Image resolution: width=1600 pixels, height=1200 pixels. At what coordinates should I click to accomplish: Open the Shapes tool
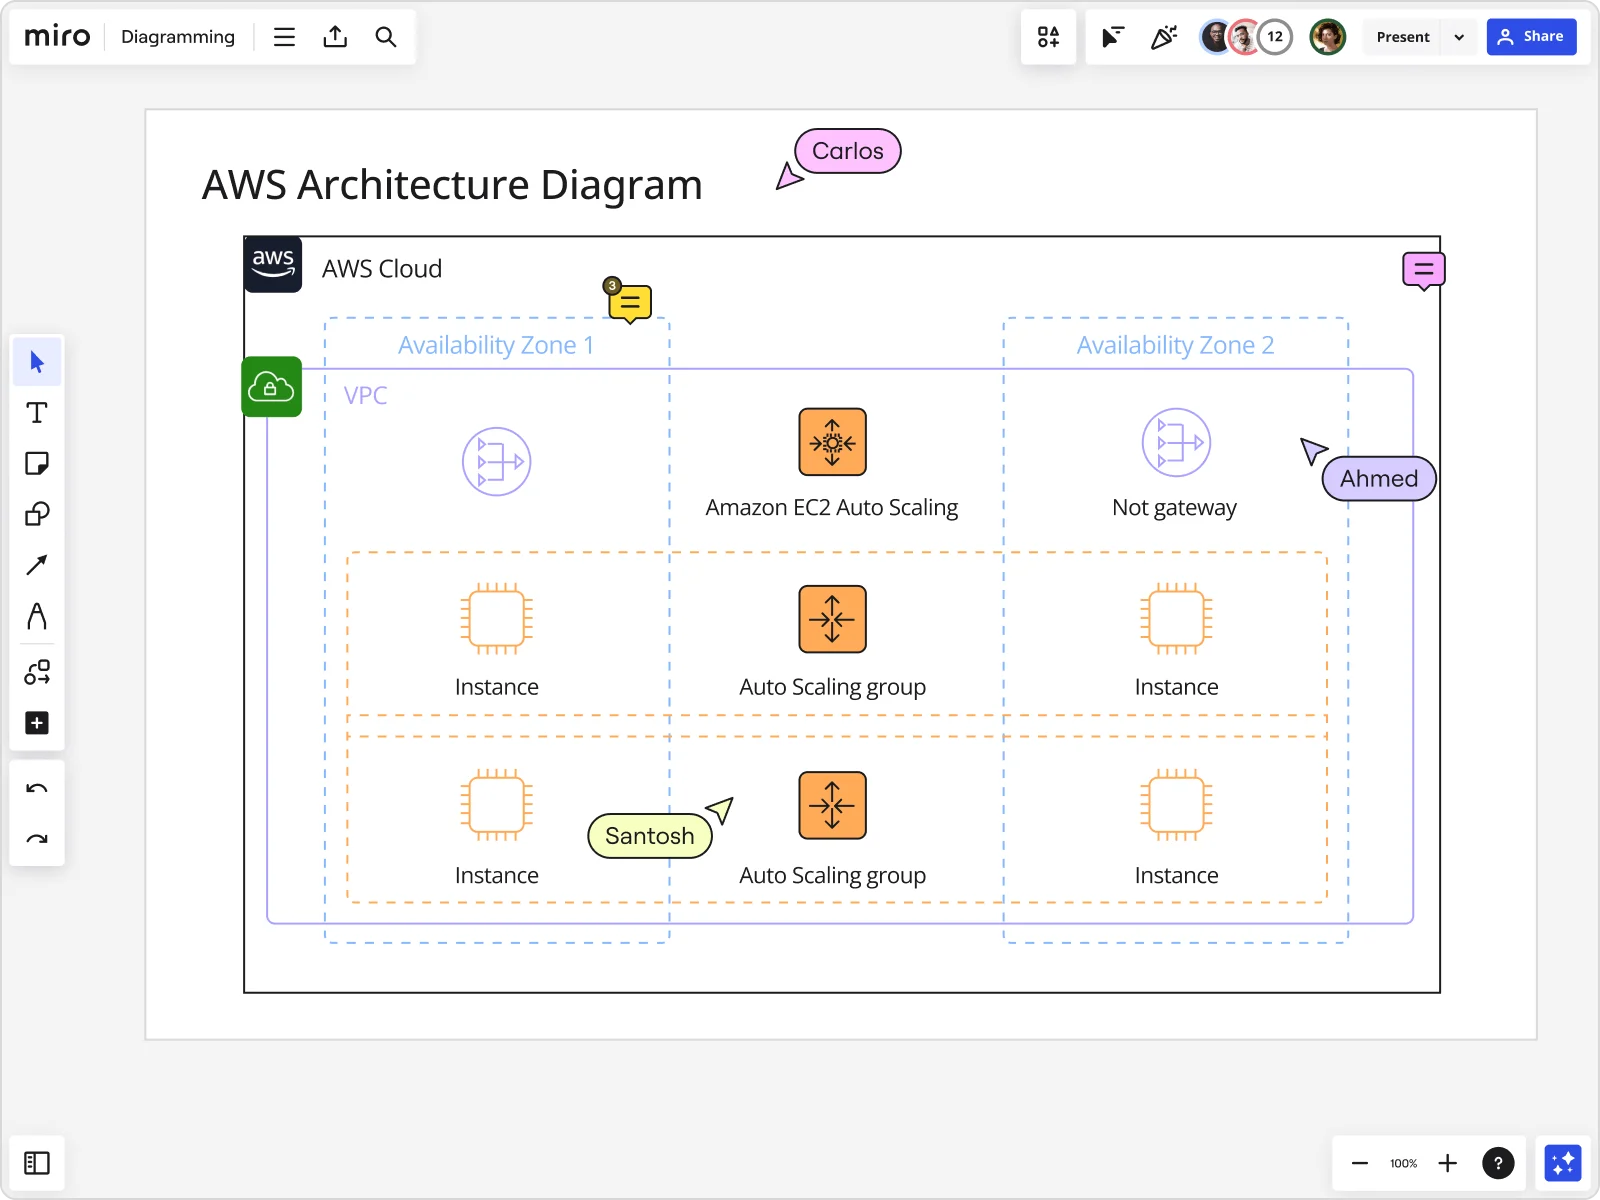(37, 514)
